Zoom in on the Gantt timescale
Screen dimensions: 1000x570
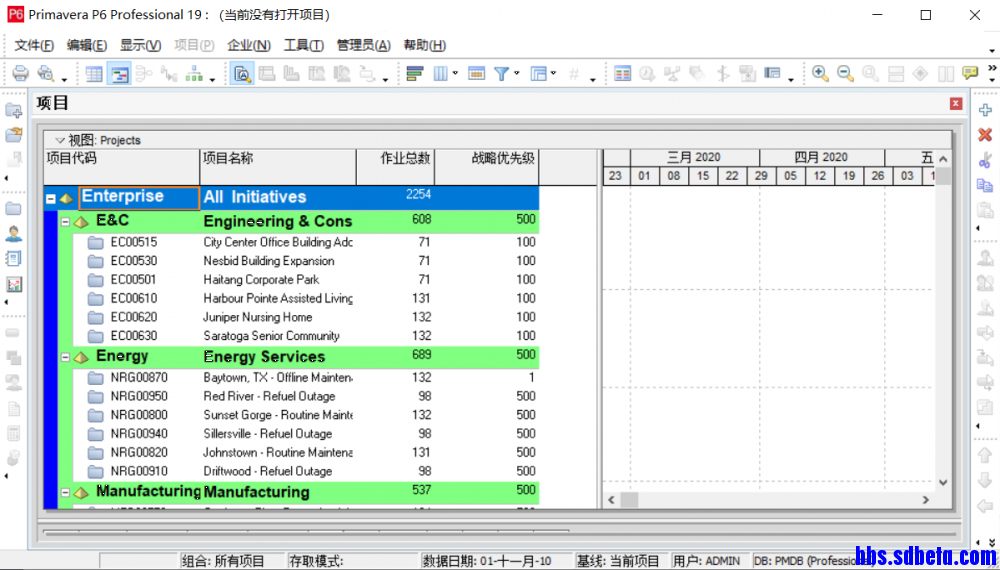click(x=820, y=74)
